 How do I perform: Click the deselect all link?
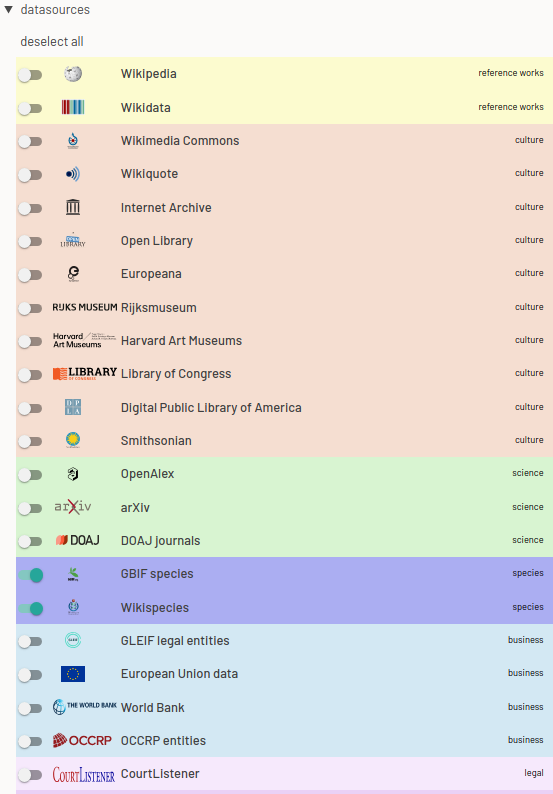[52, 42]
